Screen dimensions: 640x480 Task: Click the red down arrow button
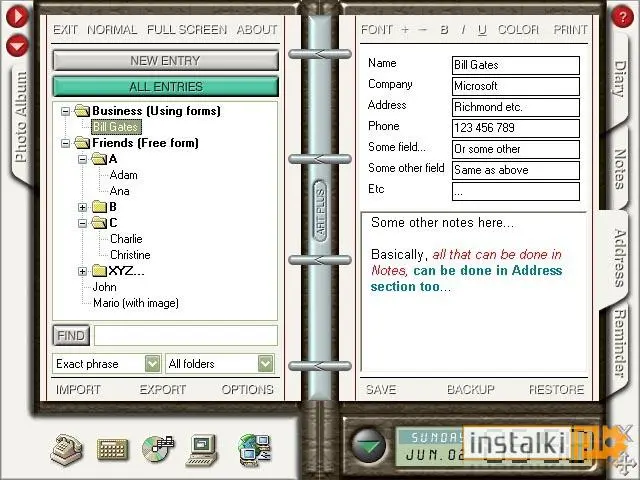[x=17, y=45]
